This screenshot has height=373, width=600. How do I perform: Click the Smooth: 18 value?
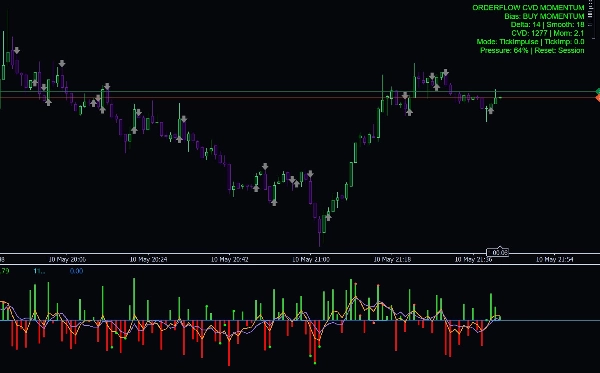pyautogui.click(x=565, y=24)
